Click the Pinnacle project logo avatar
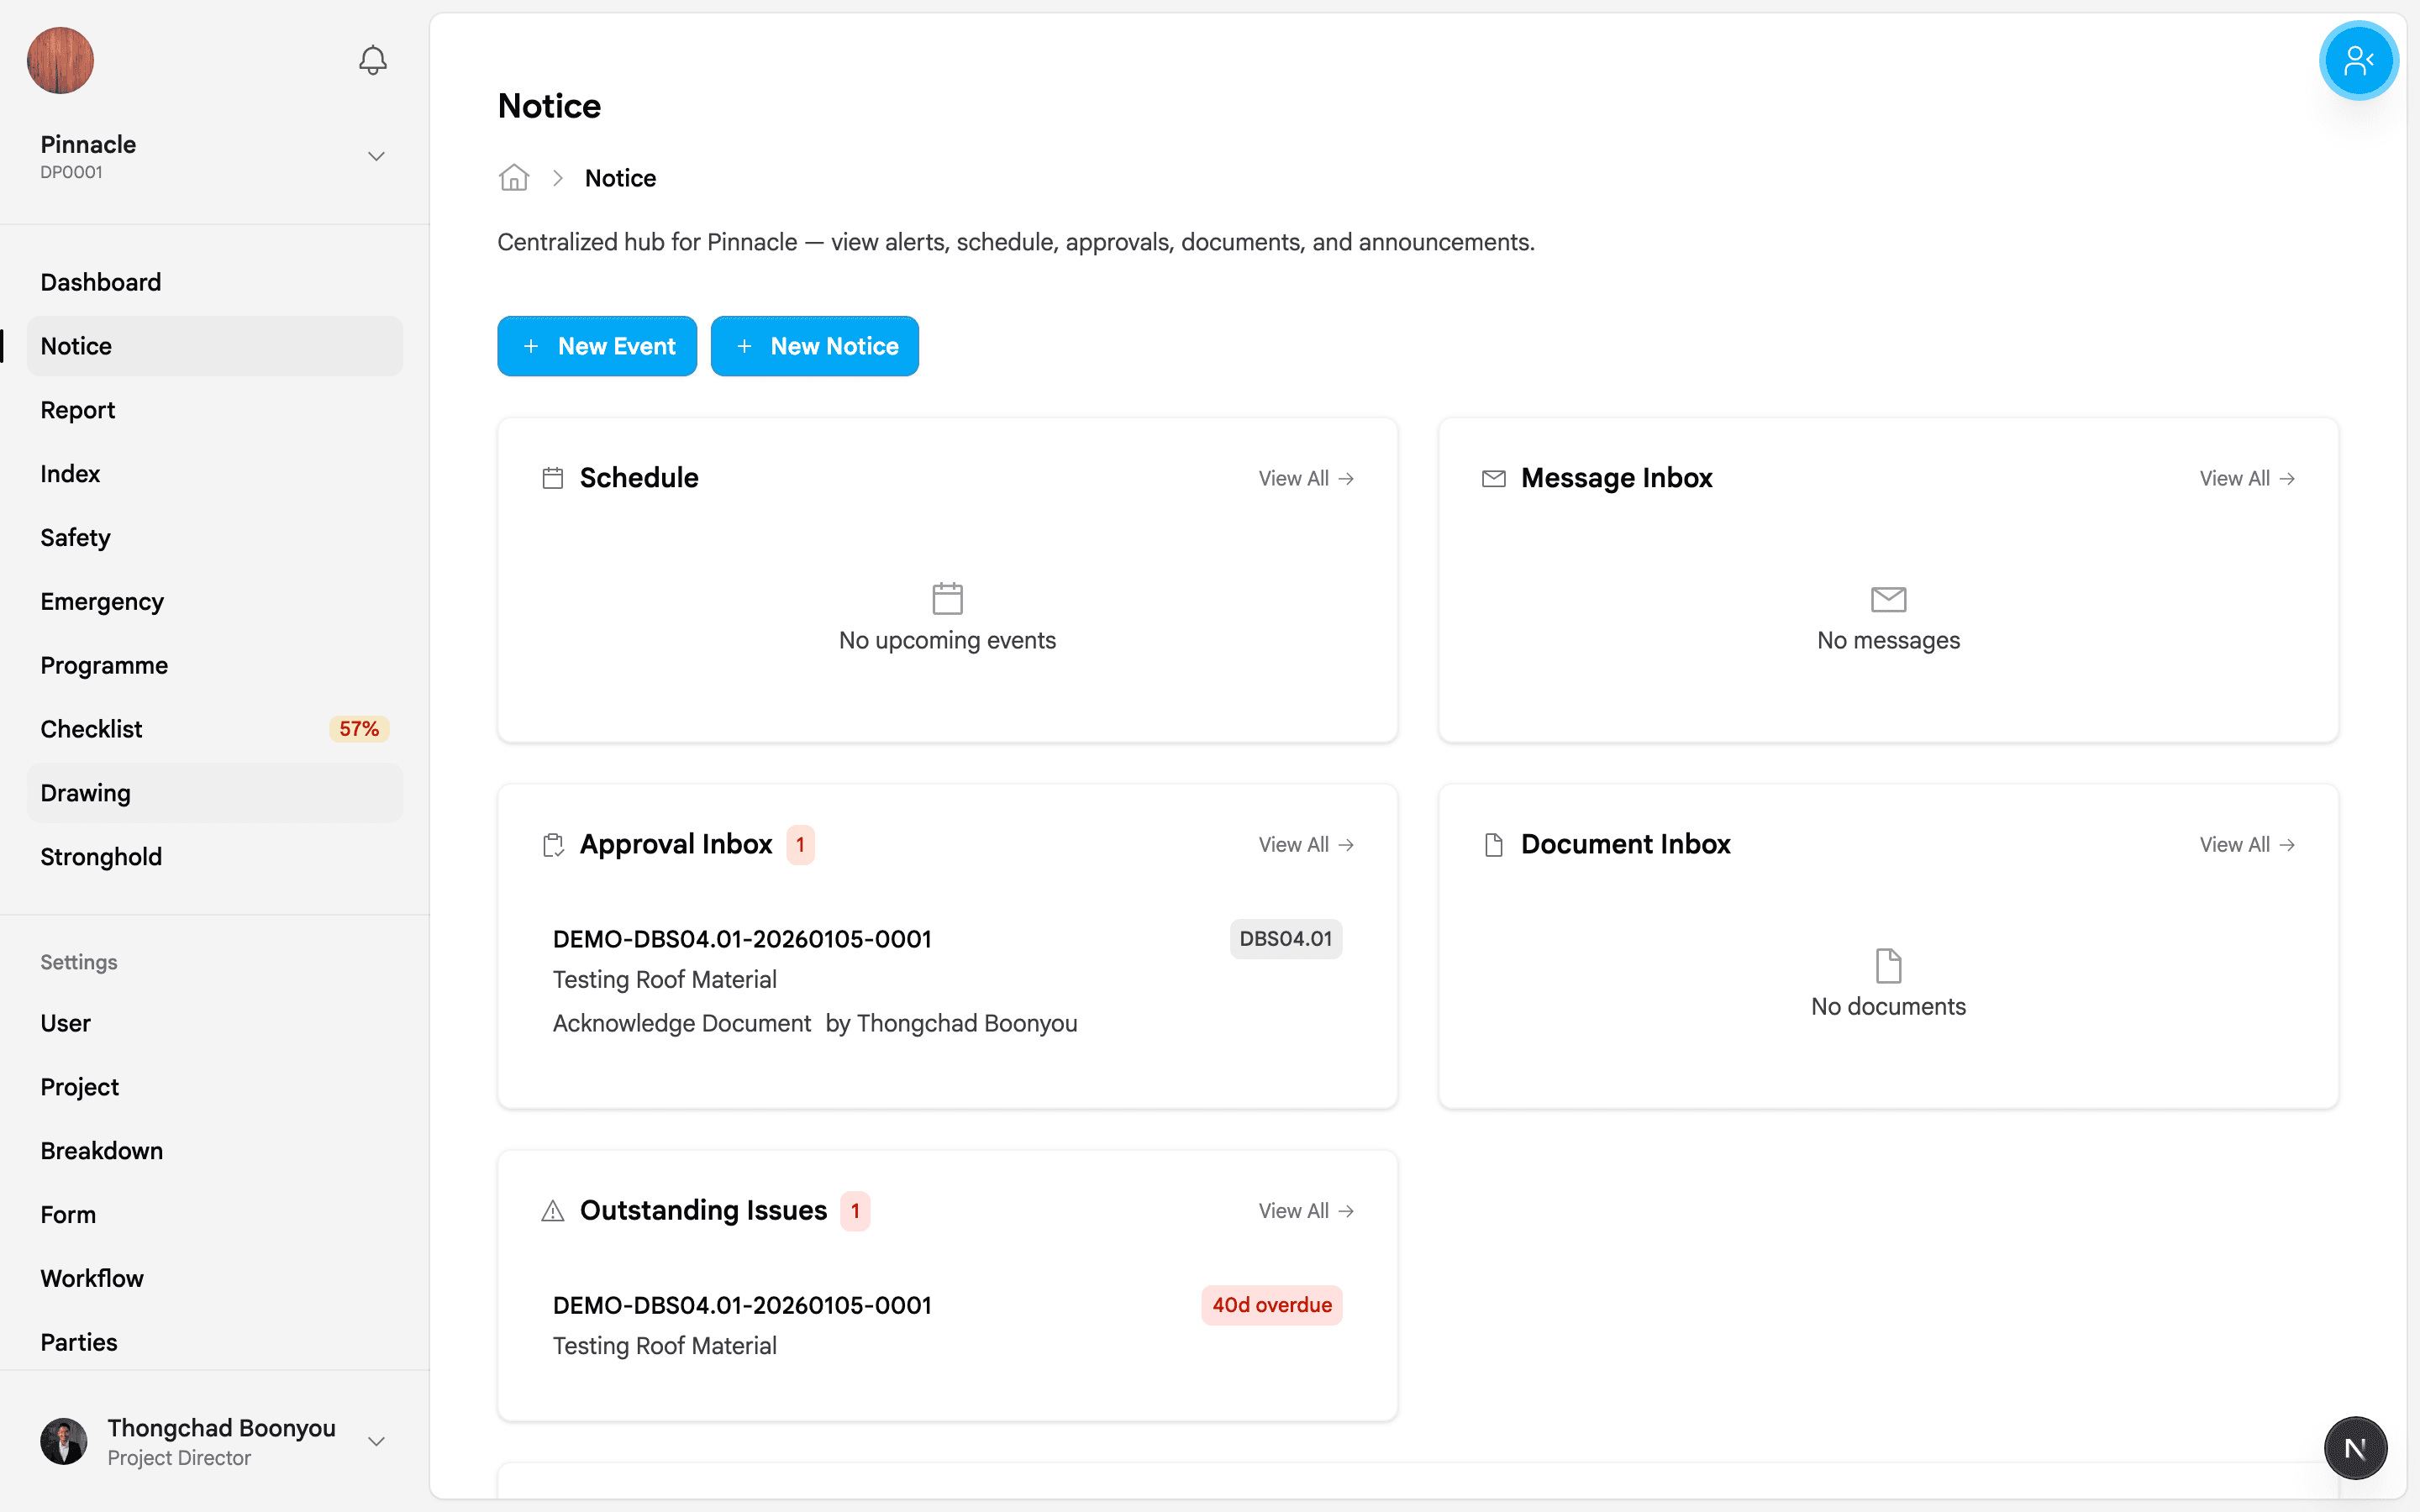This screenshot has width=2420, height=1512. pyautogui.click(x=60, y=60)
